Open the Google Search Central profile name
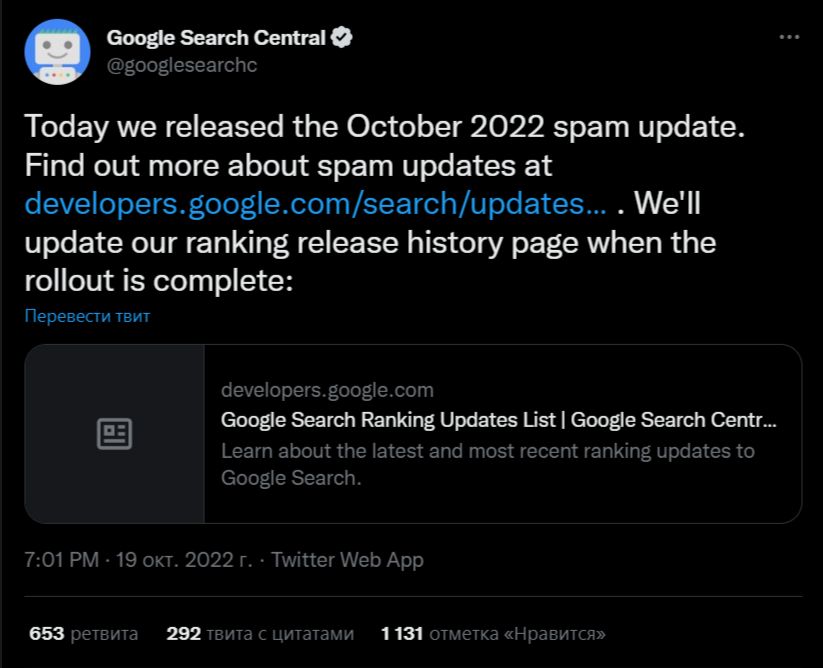Screen dimensions: 823x668 (x=216, y=39)
